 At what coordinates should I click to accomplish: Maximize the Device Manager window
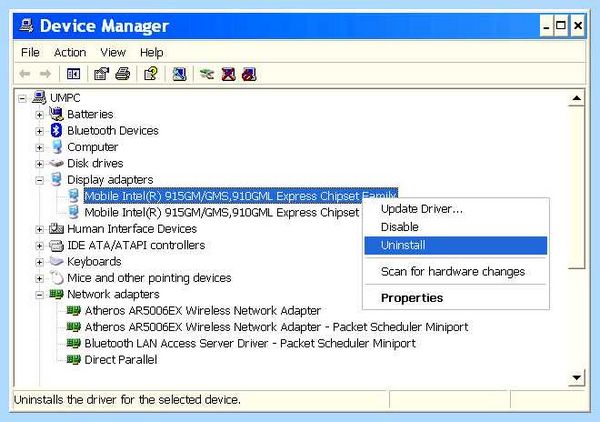(561, 26)
